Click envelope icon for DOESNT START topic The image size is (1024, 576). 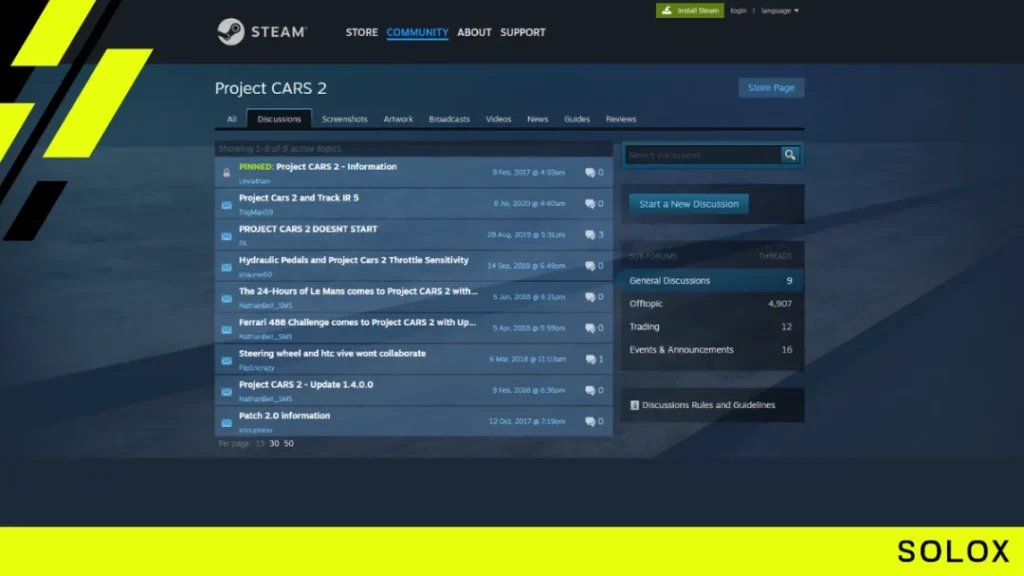tap(227, 236)
